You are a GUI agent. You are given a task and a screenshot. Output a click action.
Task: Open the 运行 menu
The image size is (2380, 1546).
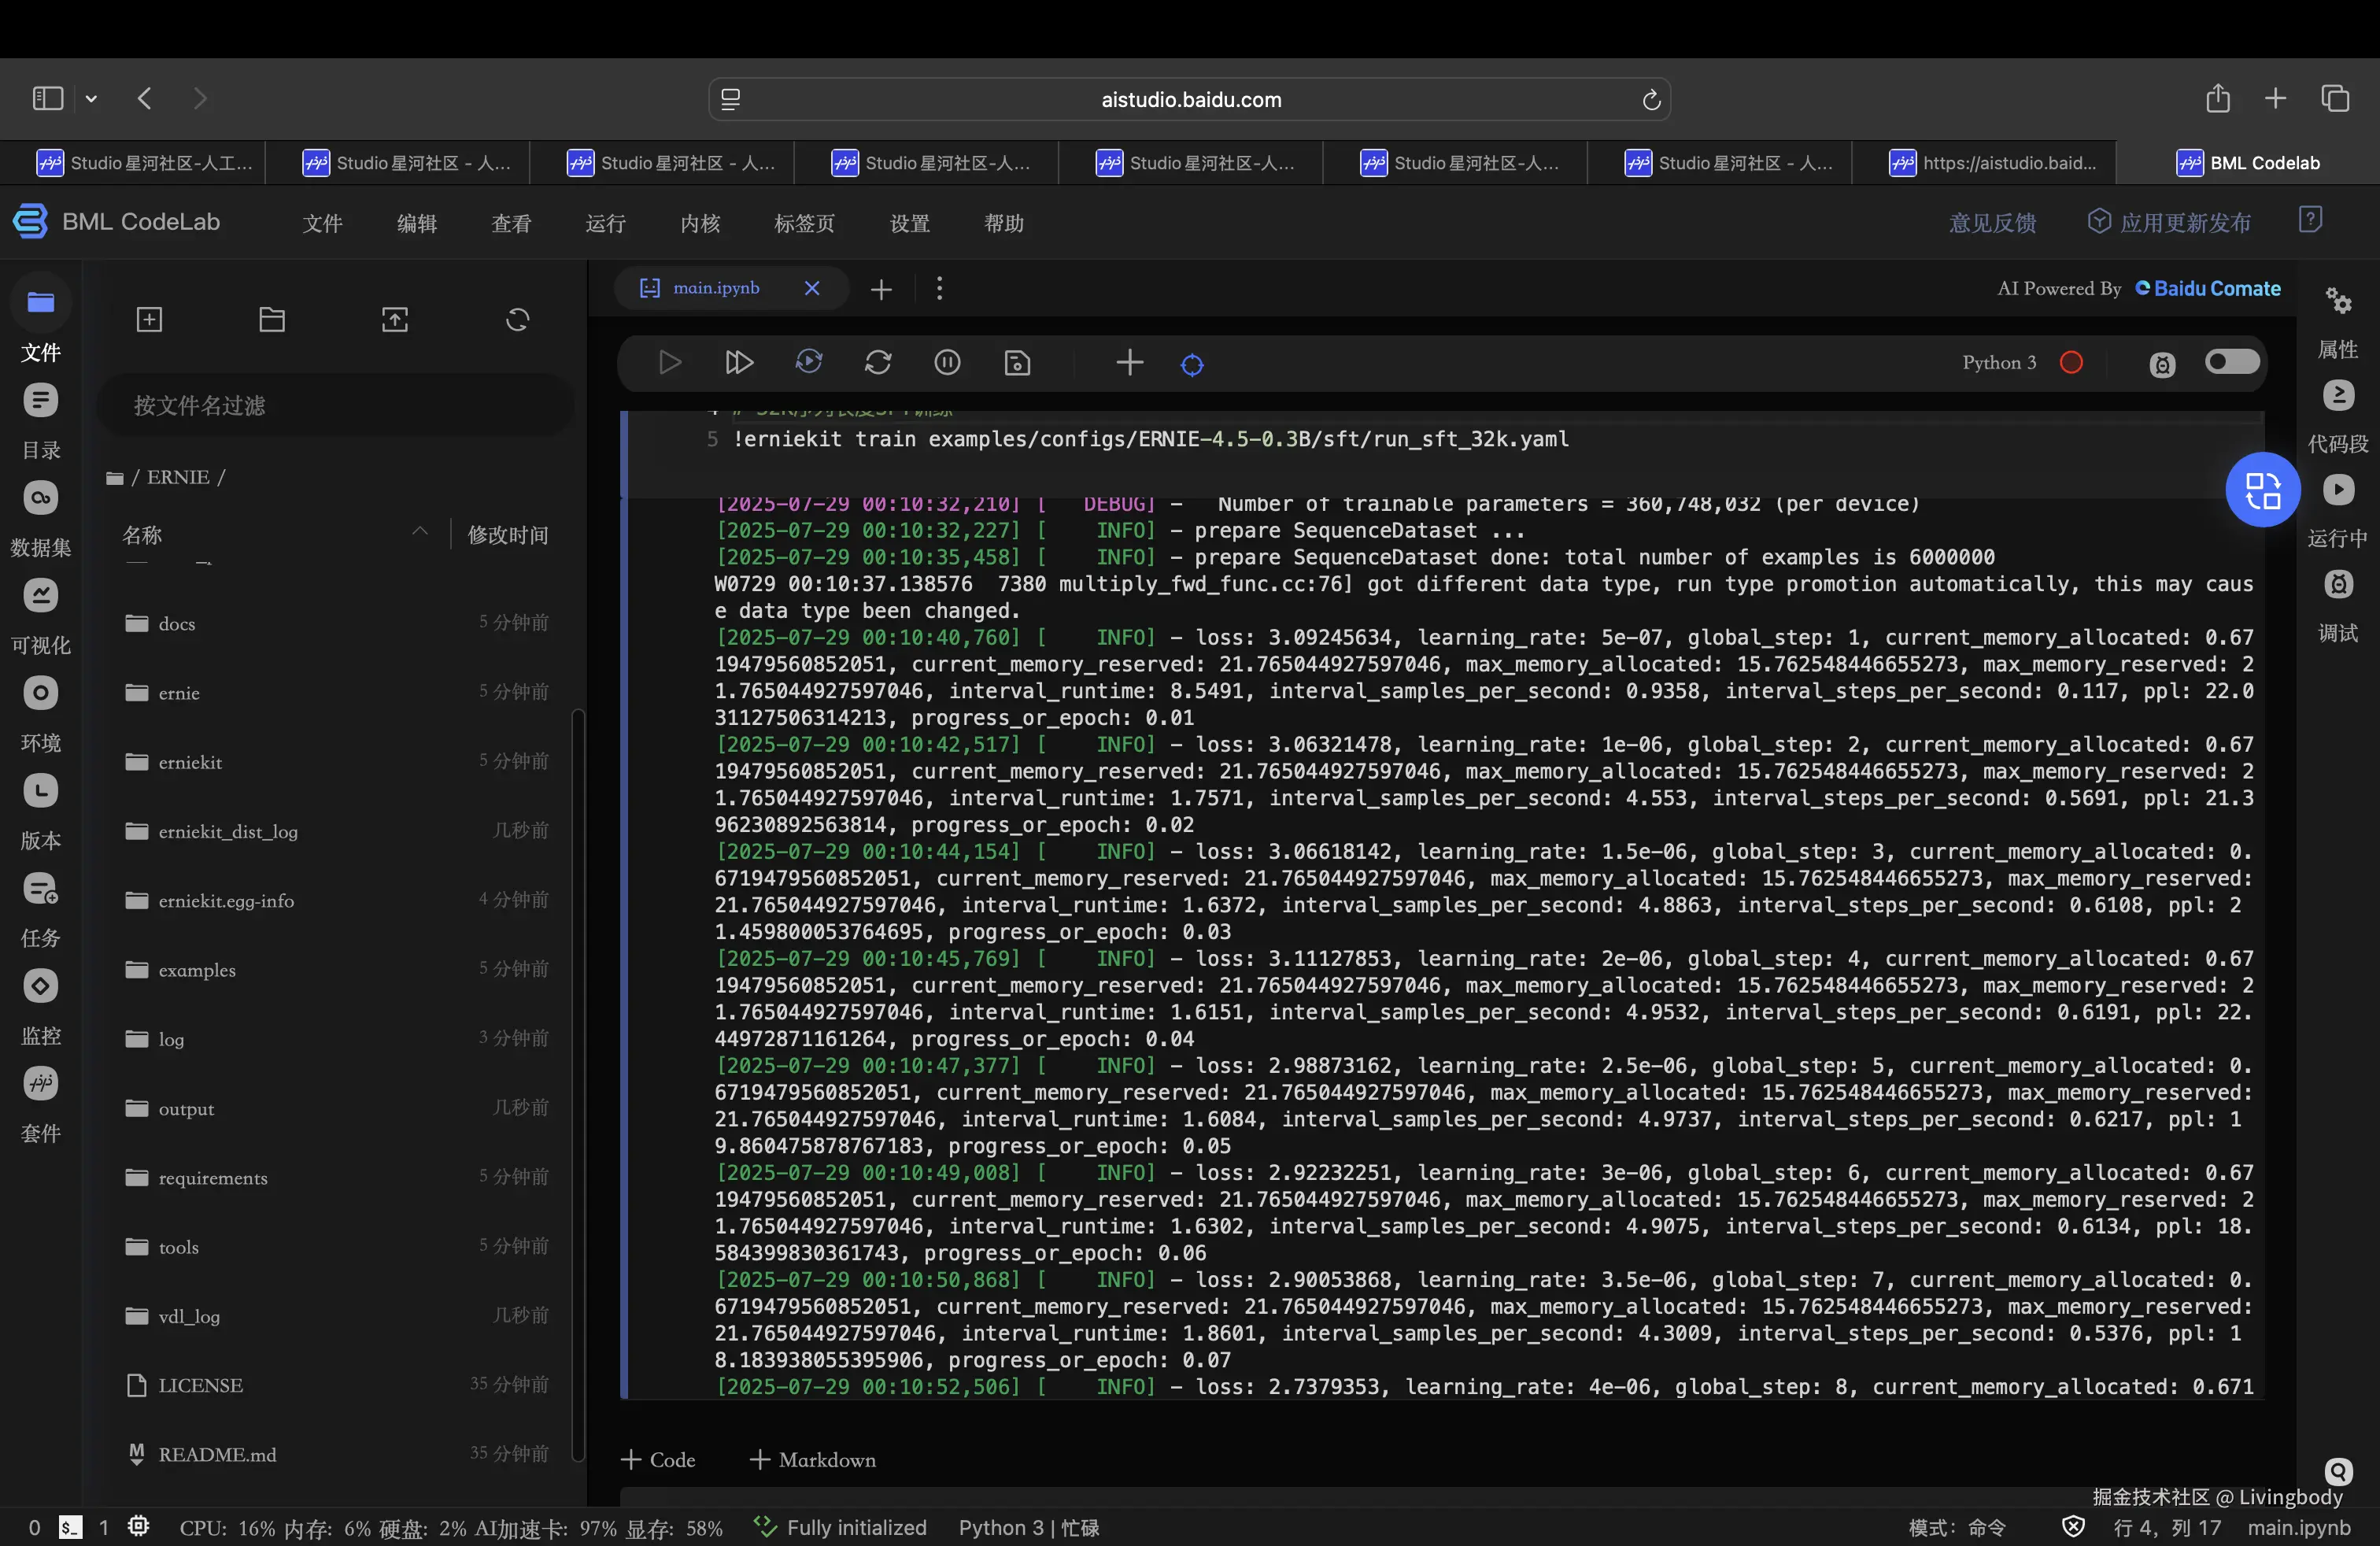point(605,223)
